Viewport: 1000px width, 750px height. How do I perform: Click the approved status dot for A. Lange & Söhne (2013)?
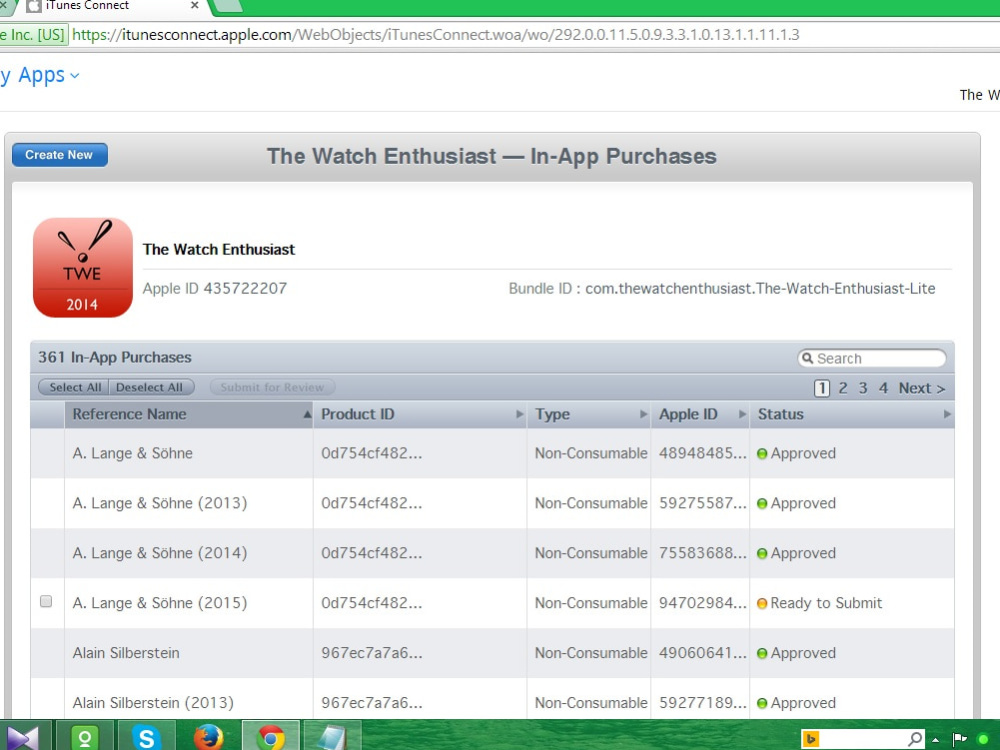pos(761,504)
